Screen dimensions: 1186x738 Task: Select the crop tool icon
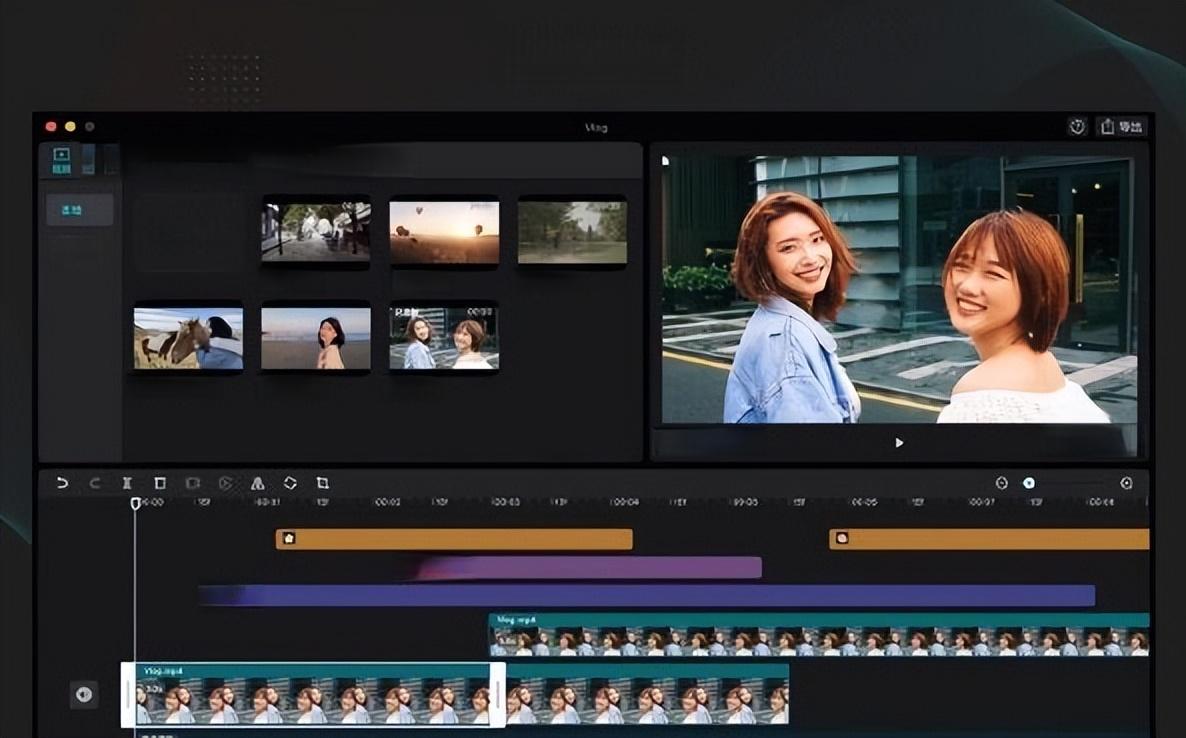(x=322, y=483)
